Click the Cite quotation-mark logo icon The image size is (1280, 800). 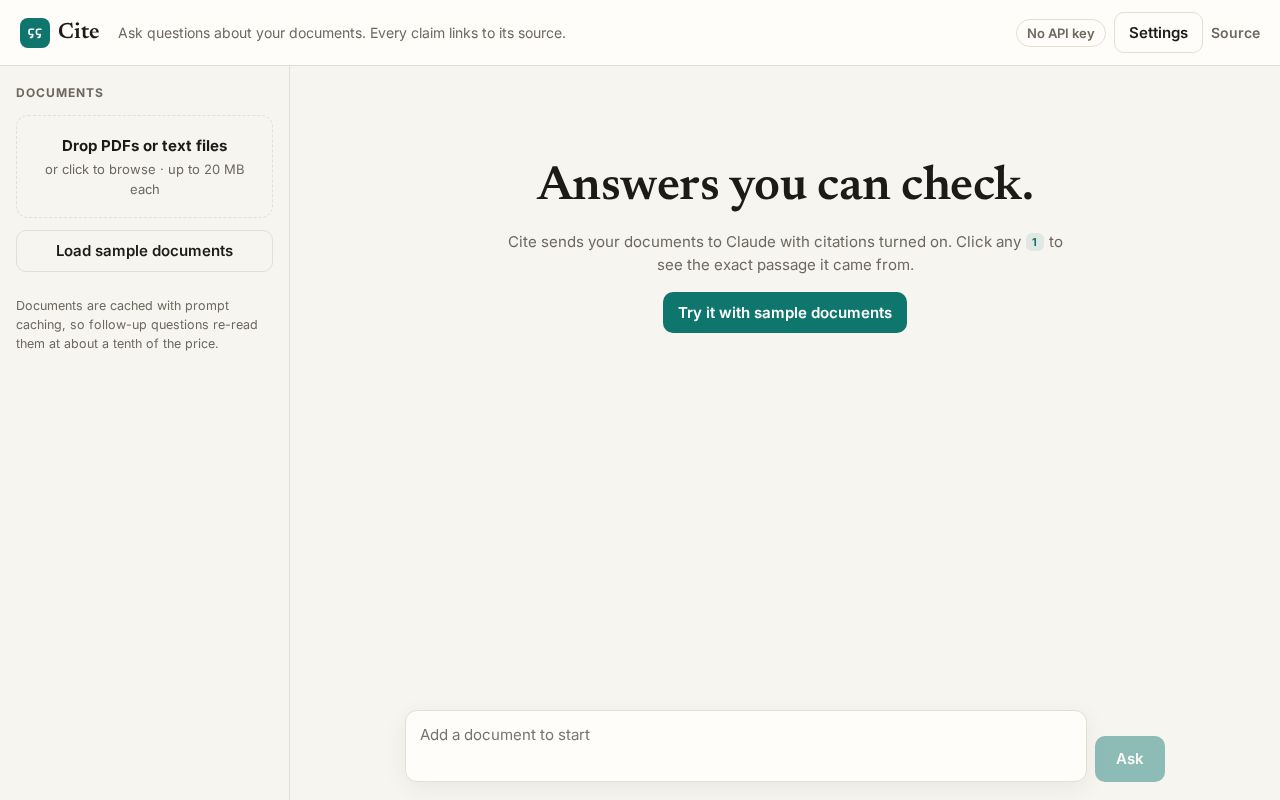pyautogui.click(x=35, y=33)
